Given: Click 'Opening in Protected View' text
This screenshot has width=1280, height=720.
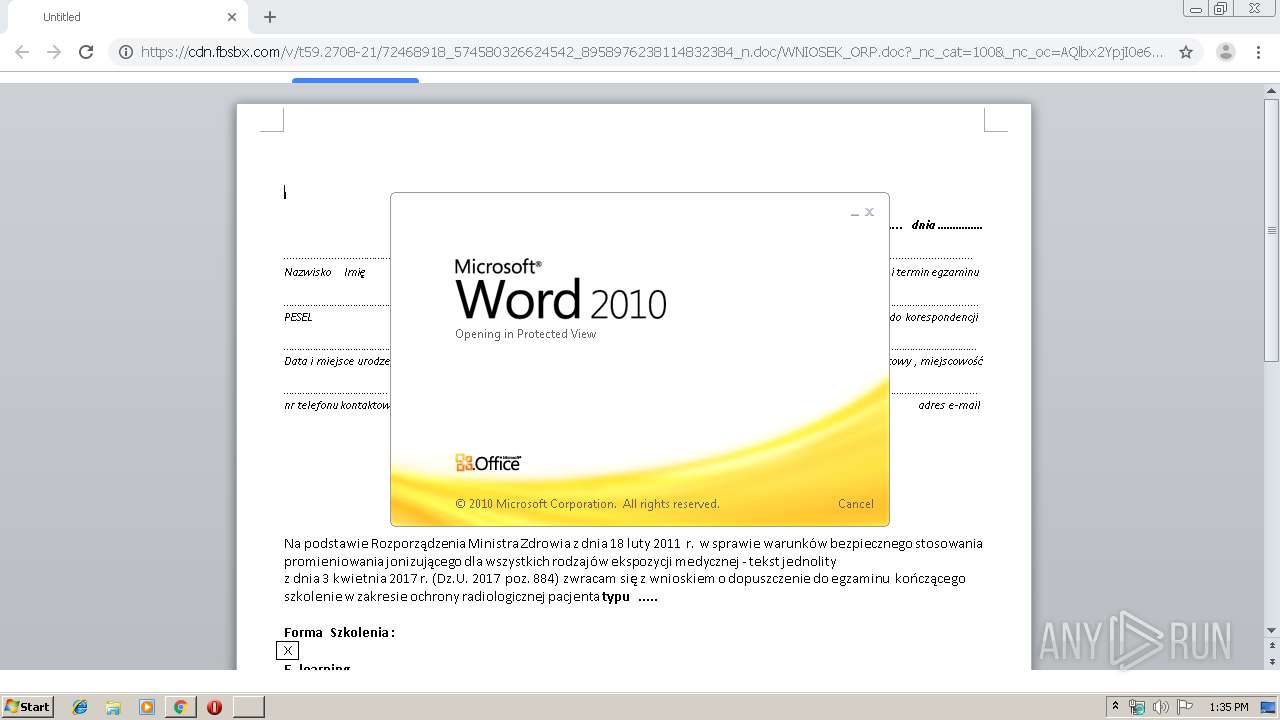Looking at the screenshot, I should point(525,334).
